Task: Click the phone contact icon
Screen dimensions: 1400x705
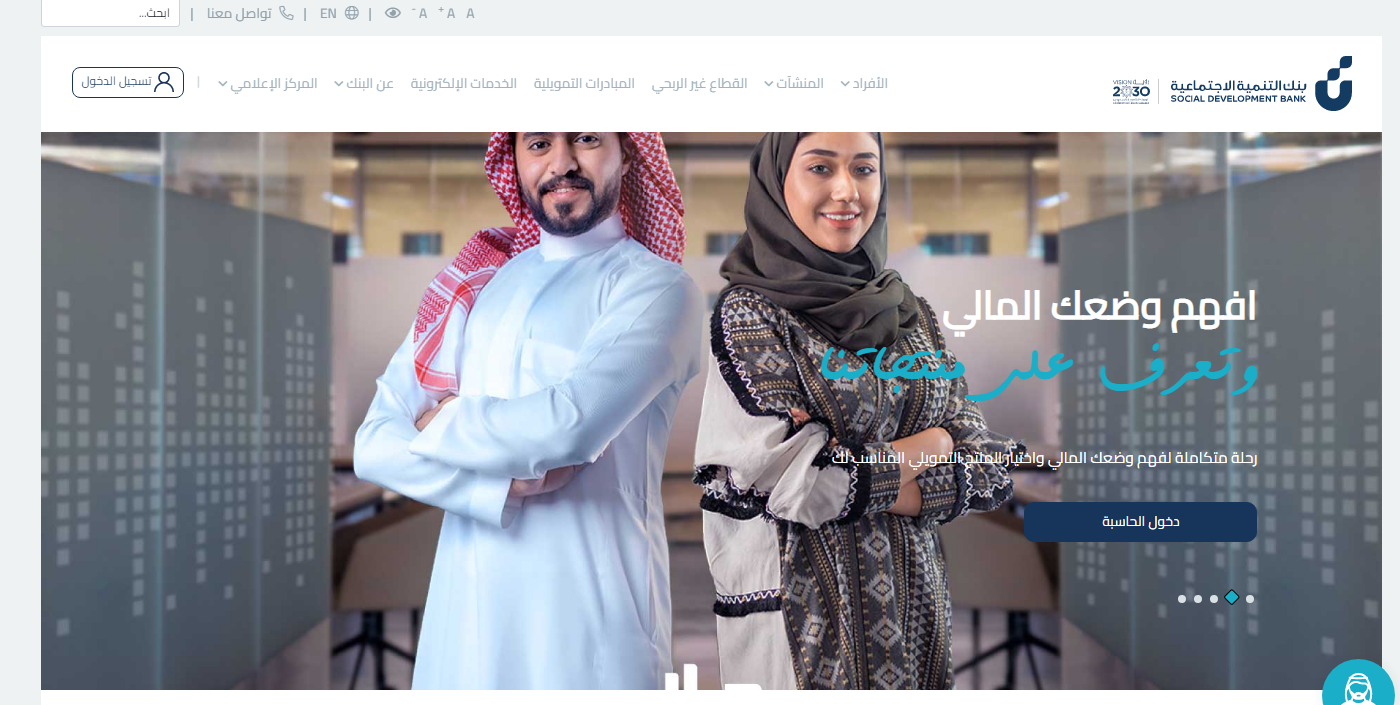Action: pyautogui.click(x=286, y=13)
